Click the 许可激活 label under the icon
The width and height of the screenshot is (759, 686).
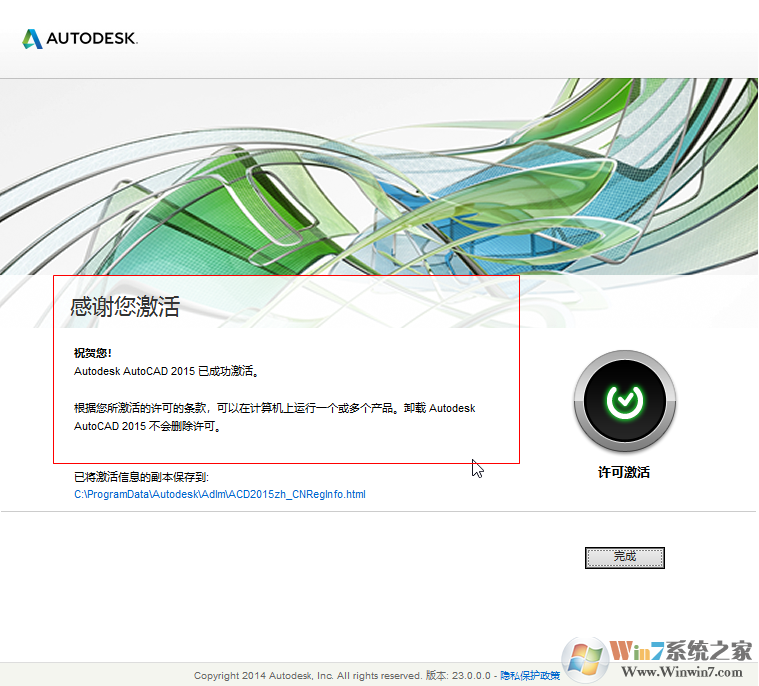tap(624, 473)
